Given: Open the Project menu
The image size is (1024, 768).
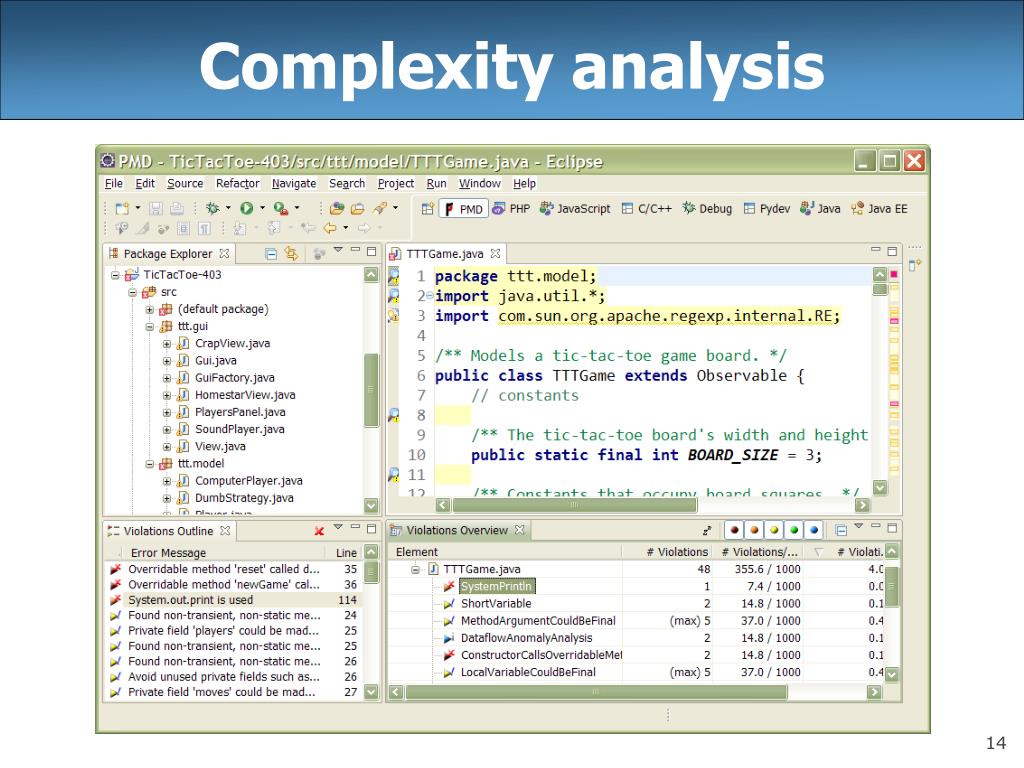Looking at the screenshot, I should click(x=396, y=184).
